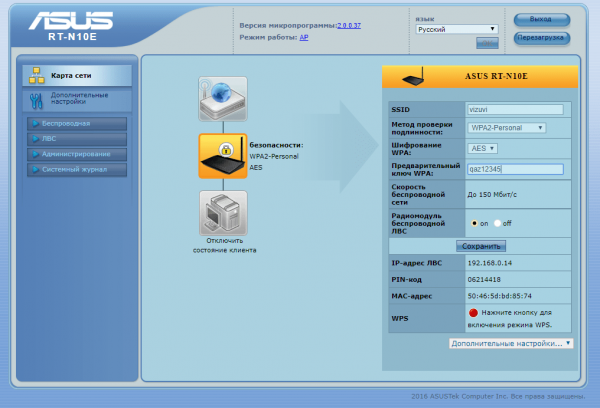Viewport: 600px width, 408px height.
Task: Click the До 150 Мбит/с speed value
Action: tap(492, 194)
